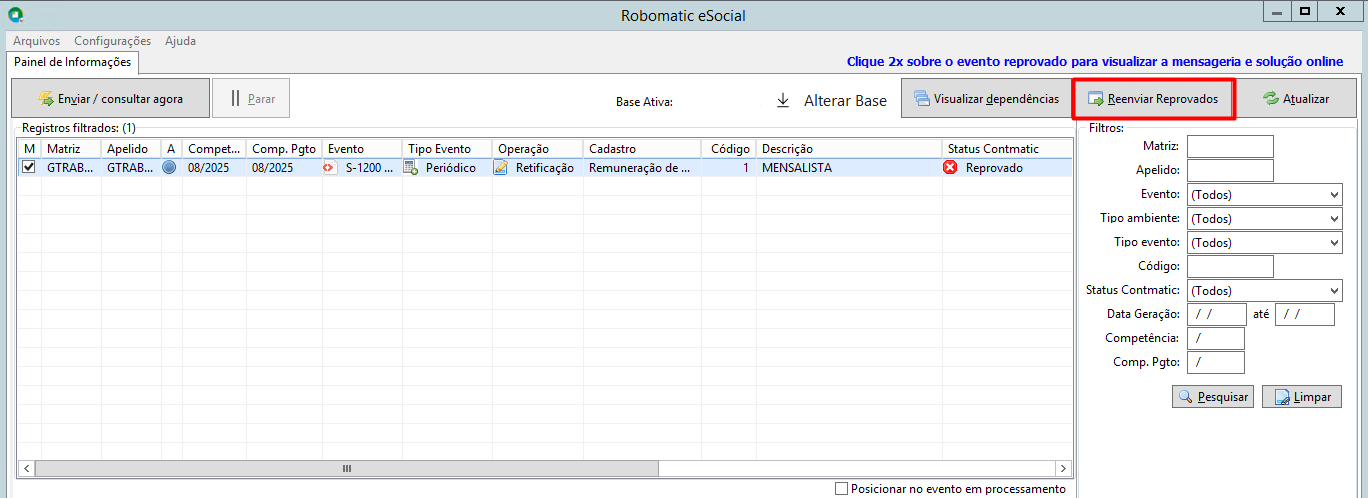Screen dimensions: 1368x498
Task: Open the Arquivos menu
Action: (x=37, y=41)
